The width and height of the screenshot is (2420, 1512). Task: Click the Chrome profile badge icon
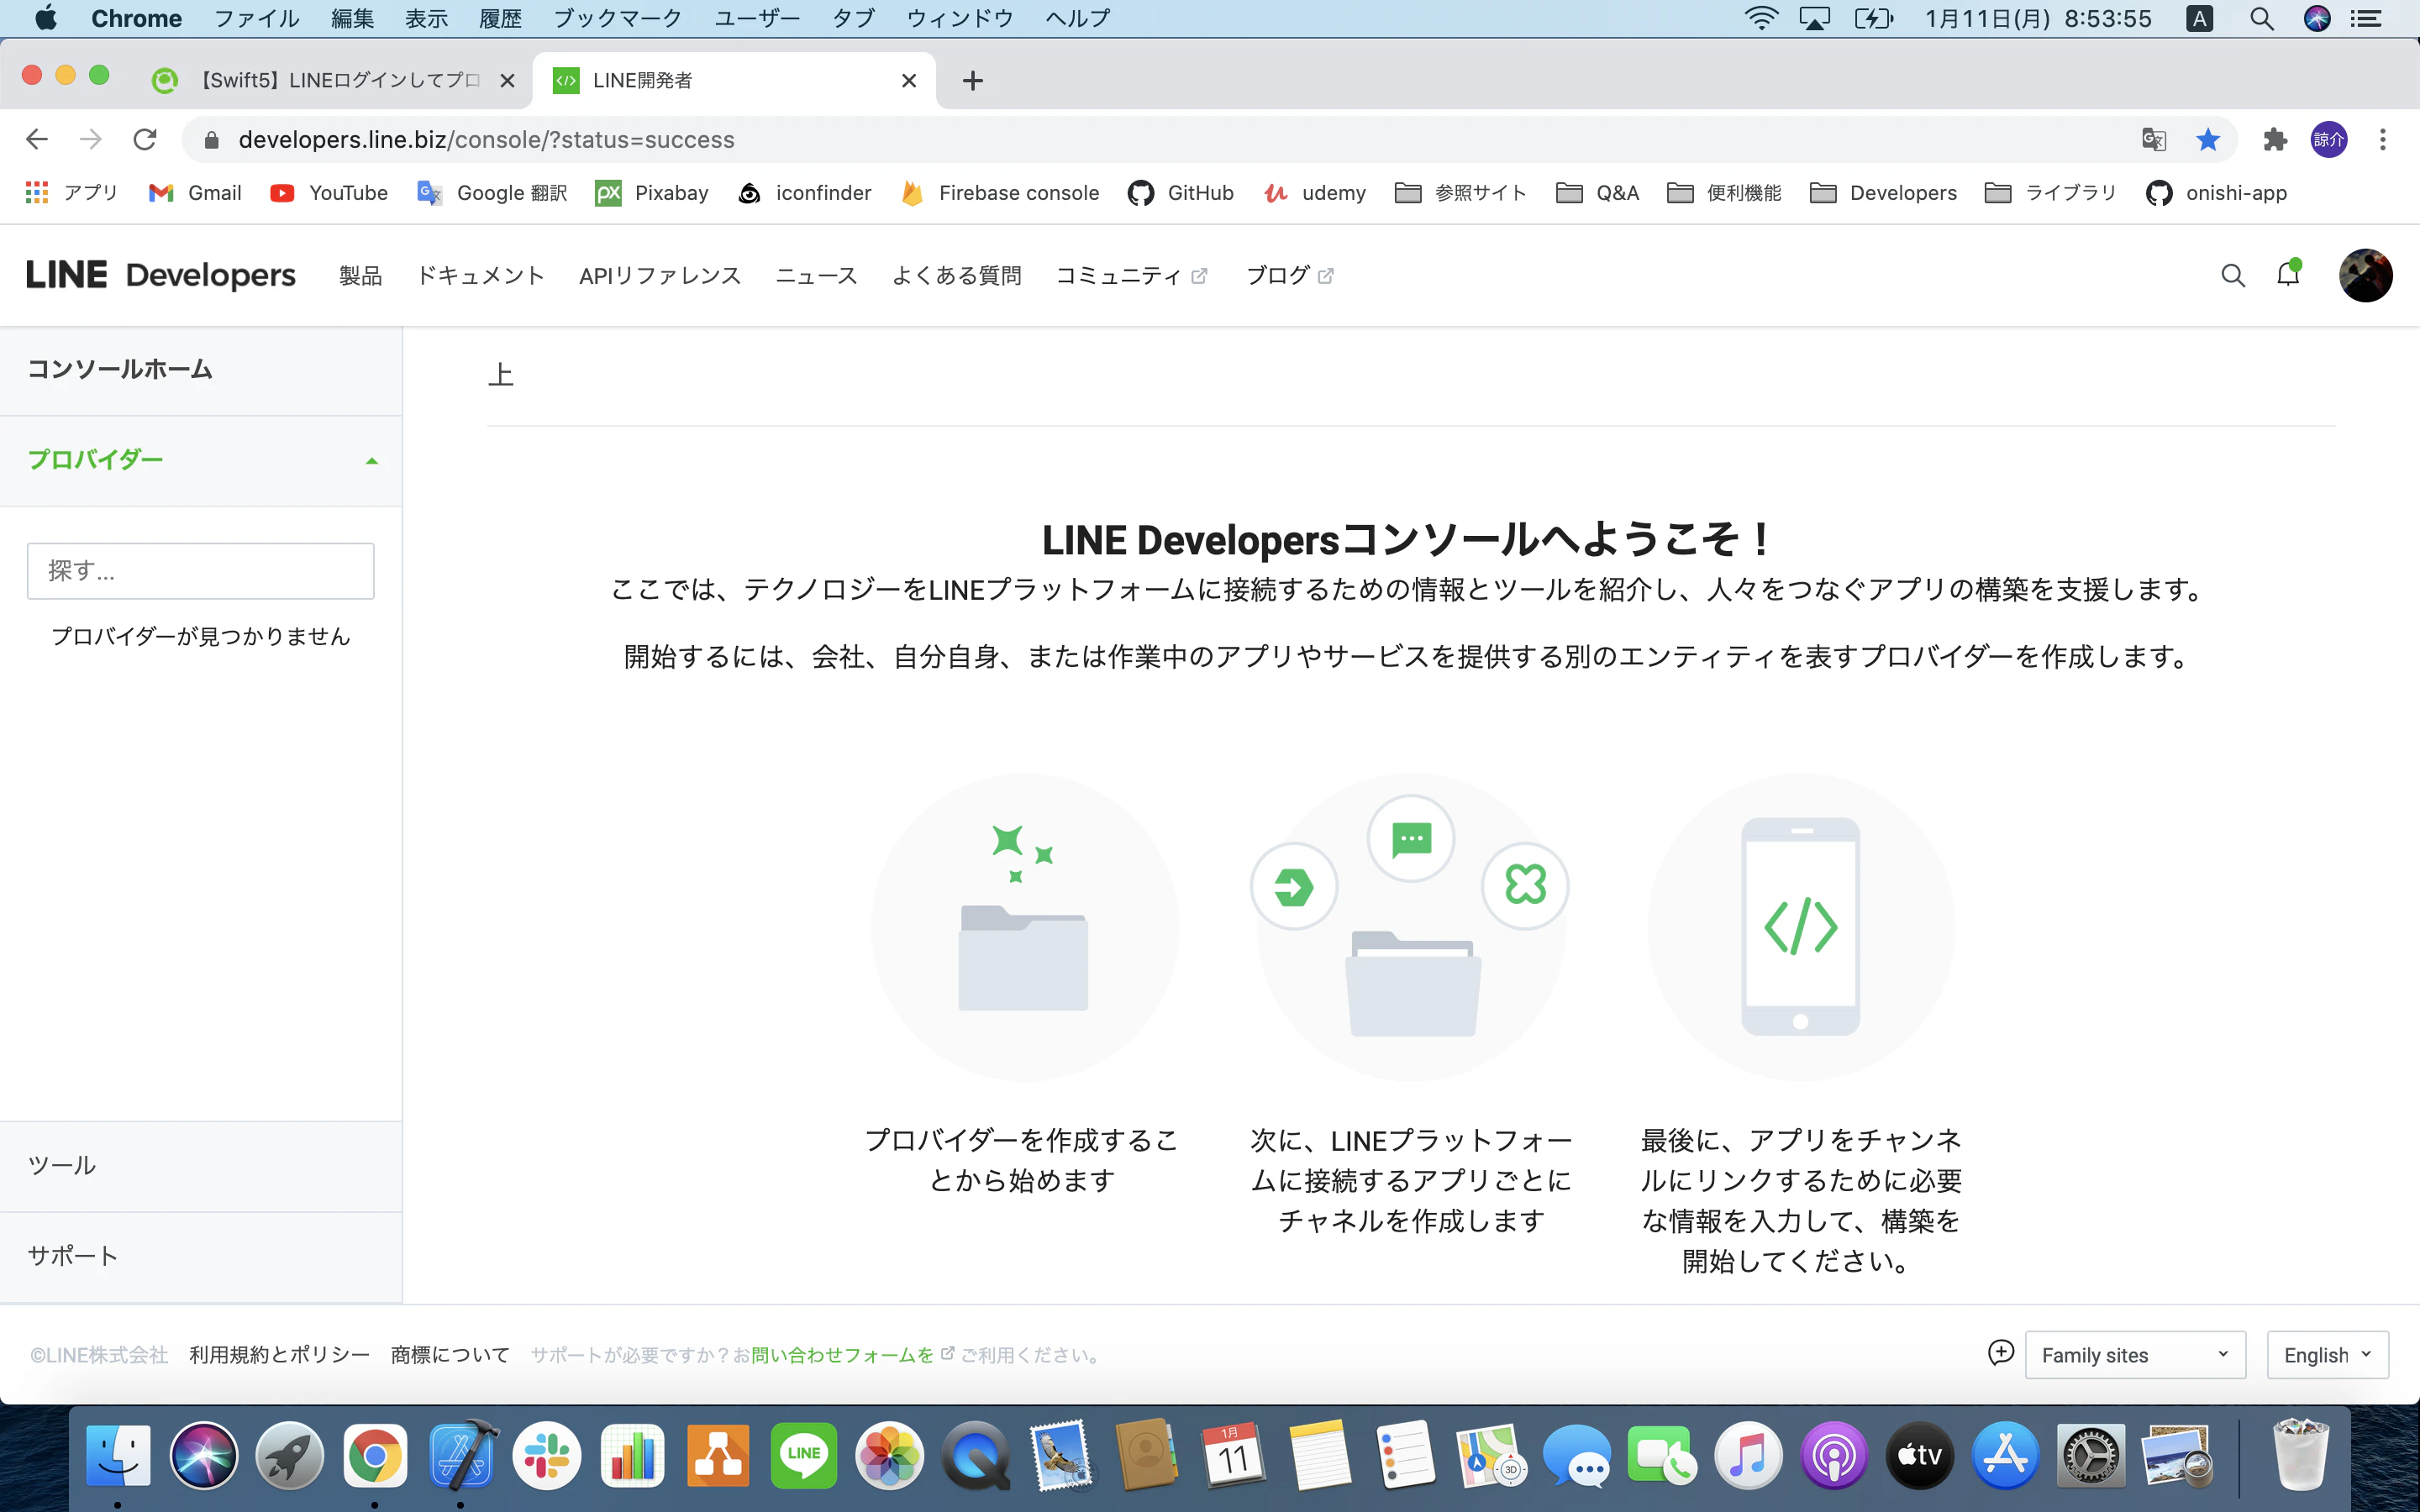2329,139
